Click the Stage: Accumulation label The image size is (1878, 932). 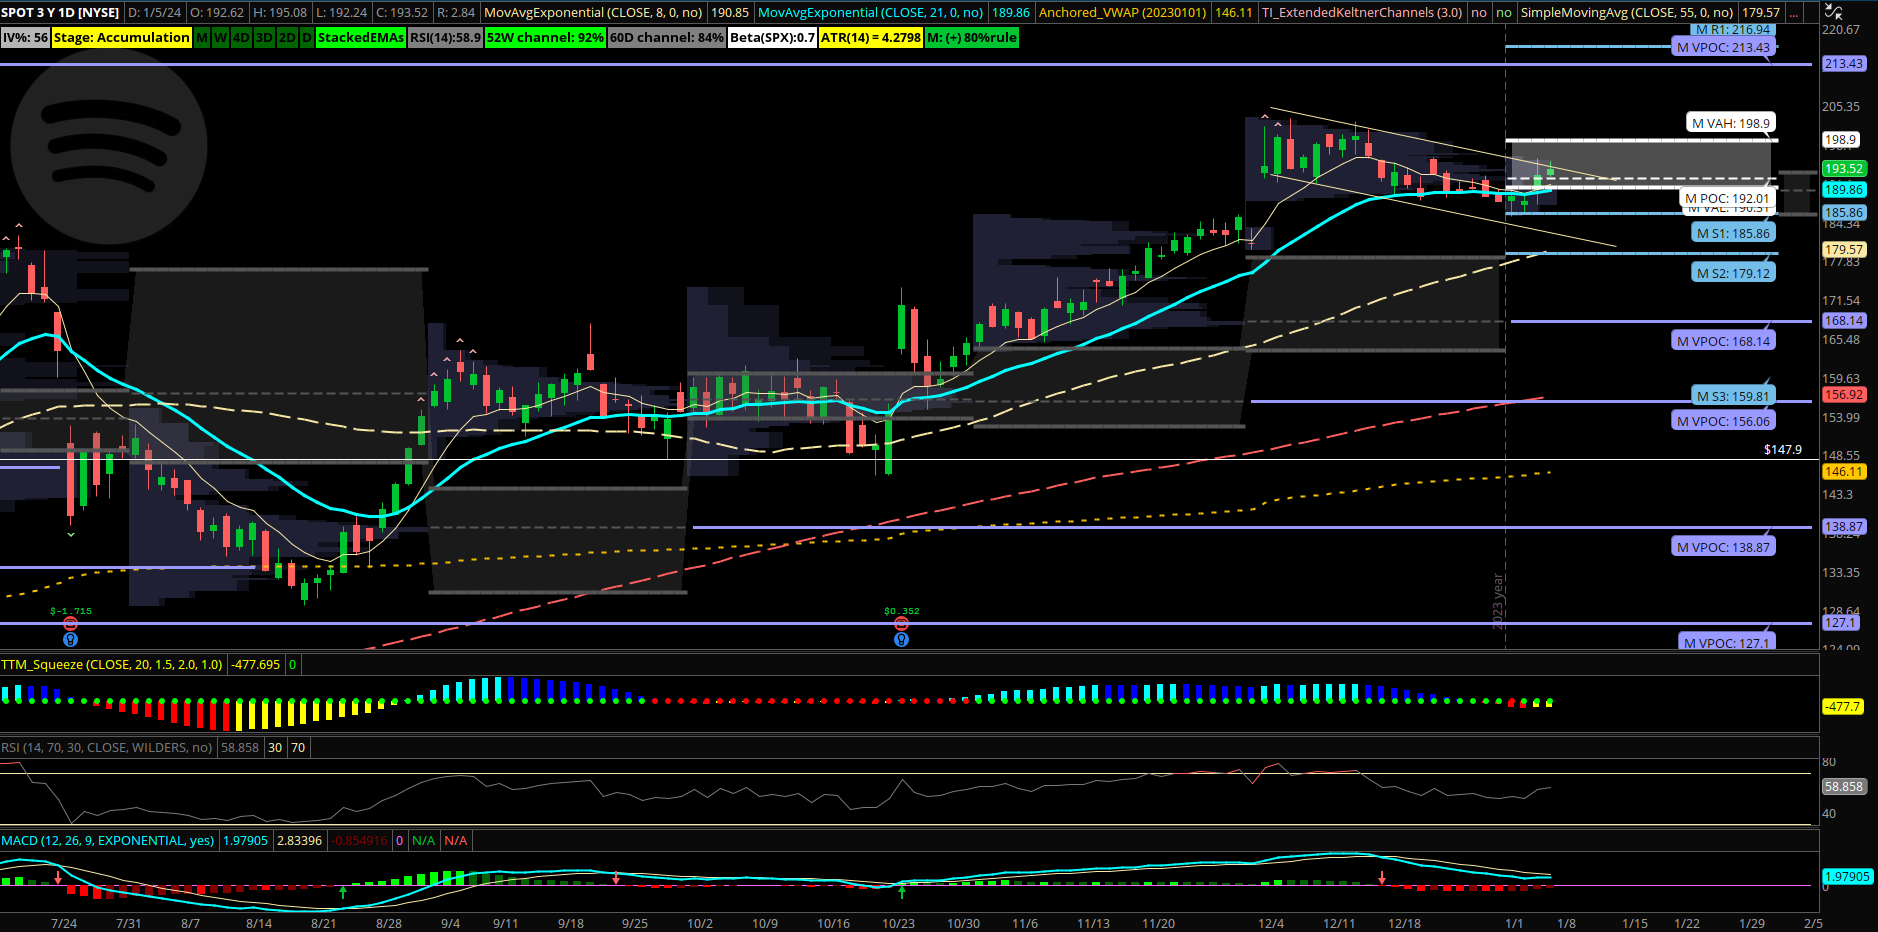[x=121, y=38]
